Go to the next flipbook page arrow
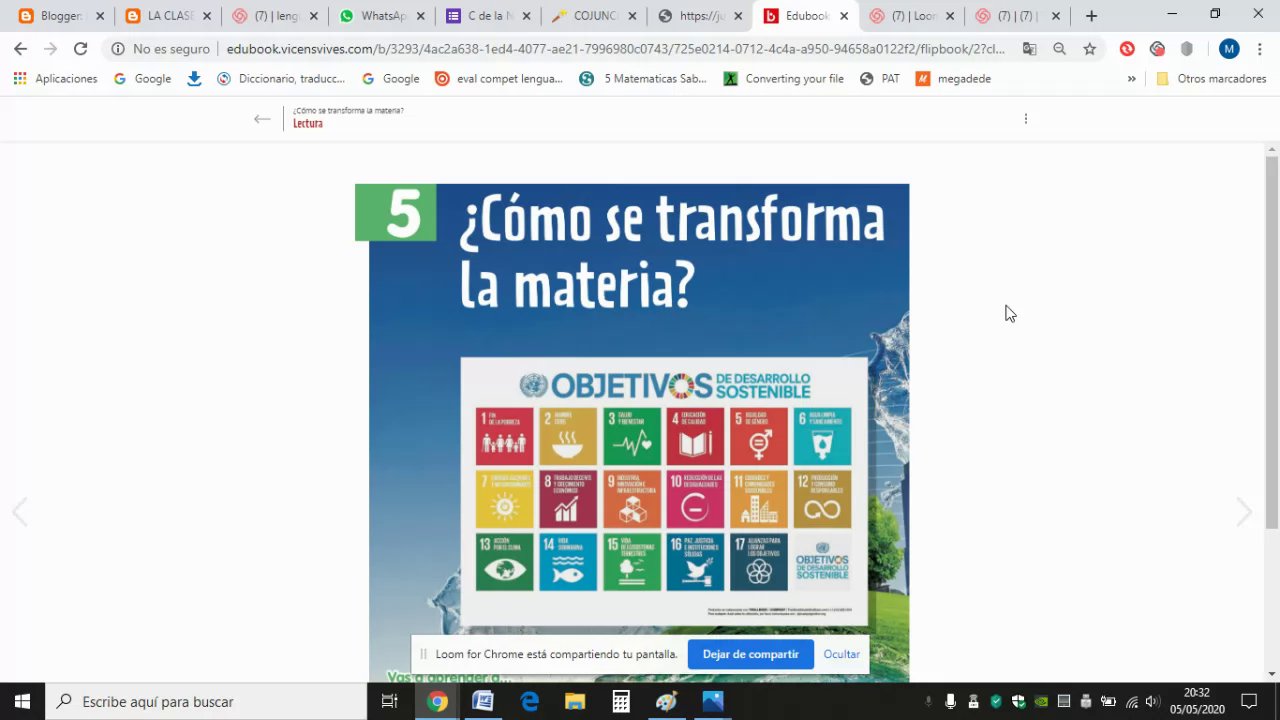Viewport: 1280px width, 720px height. pos(1244,512)
